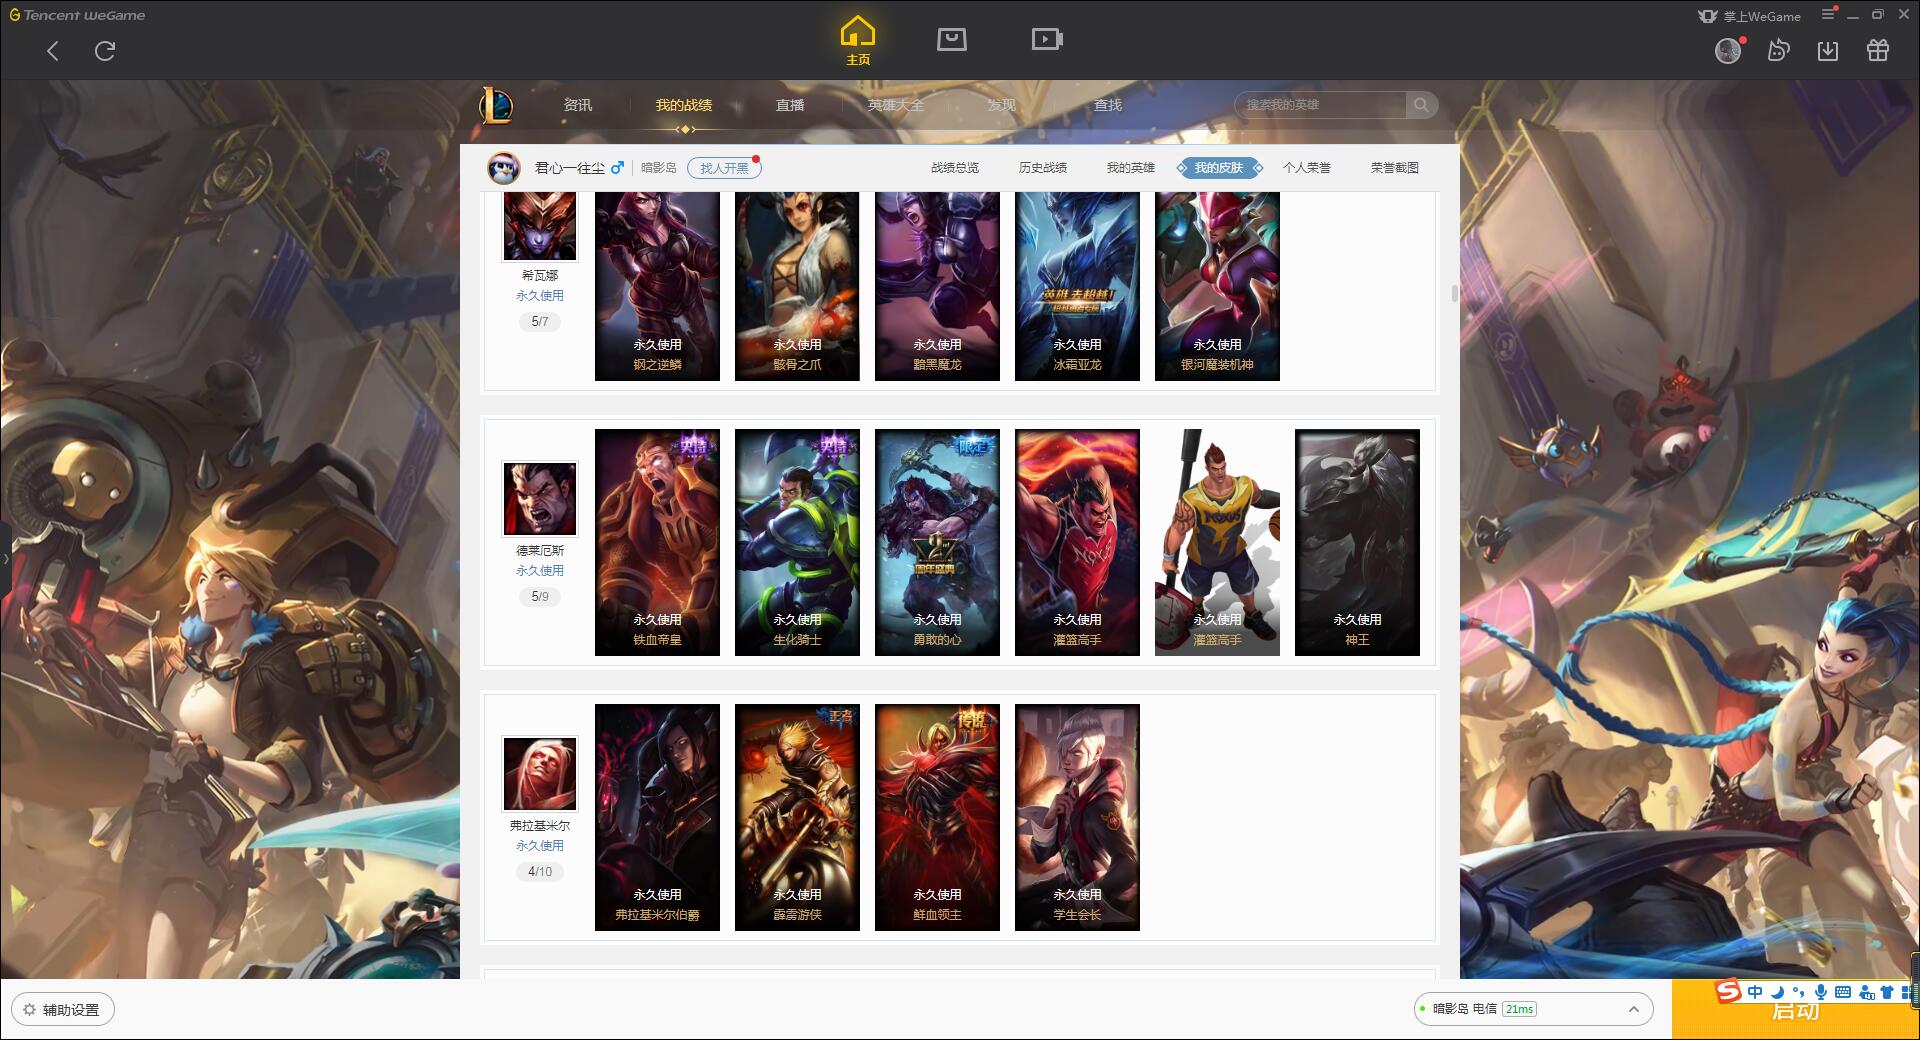
Task: Open the 资讯 tab
Action: click(577, 105)
